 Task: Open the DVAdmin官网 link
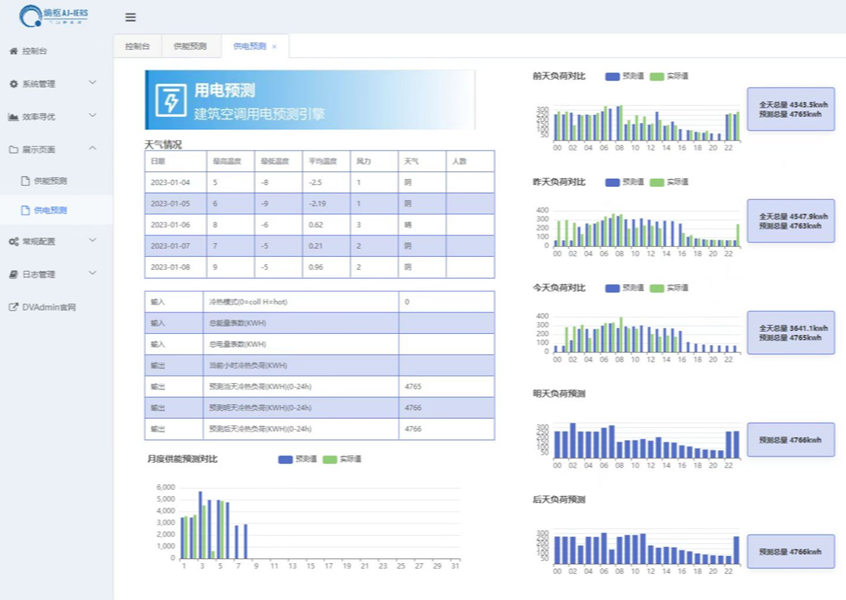(48, 307)
